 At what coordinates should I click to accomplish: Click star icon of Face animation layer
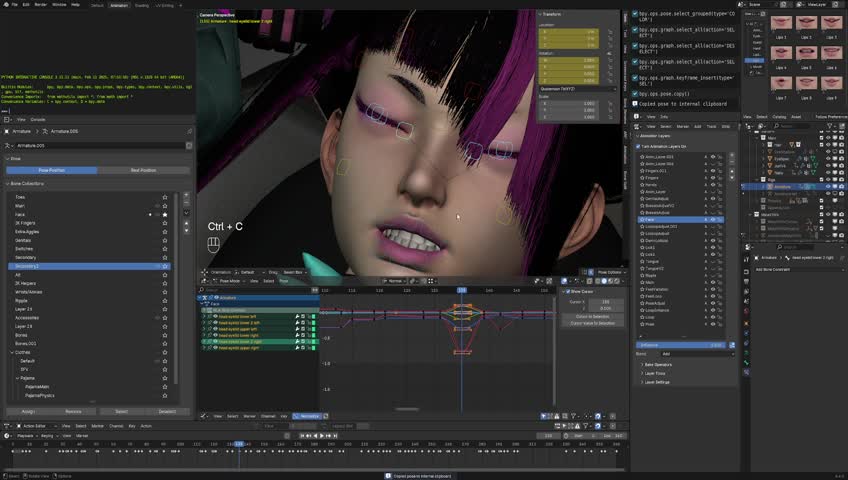click(642, 220)
